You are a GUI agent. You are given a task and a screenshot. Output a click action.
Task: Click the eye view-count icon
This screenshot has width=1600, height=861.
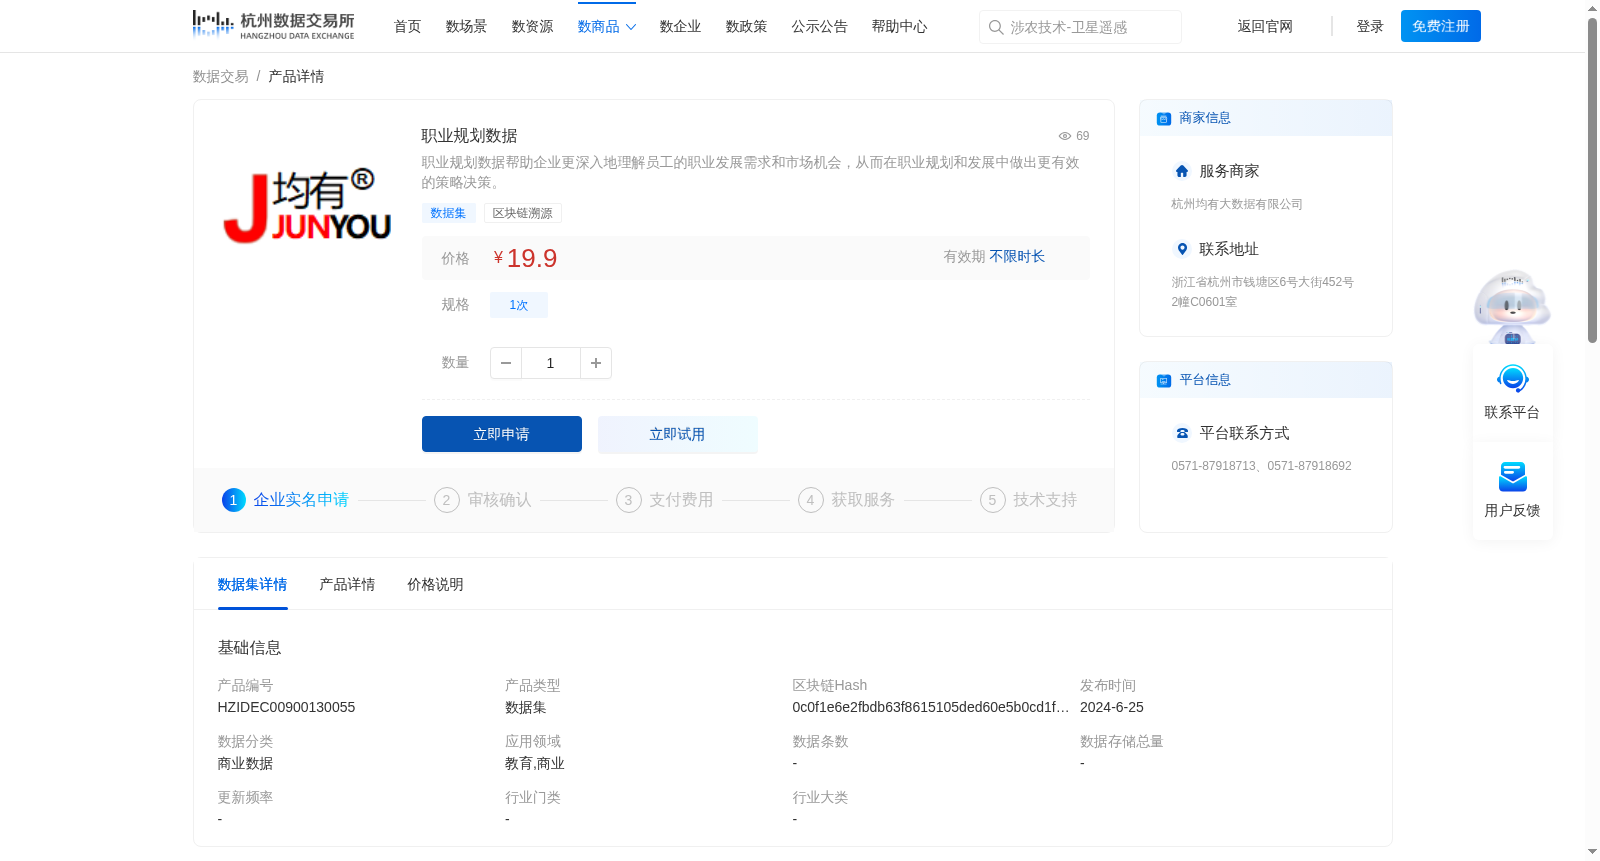pos(1065,136)
